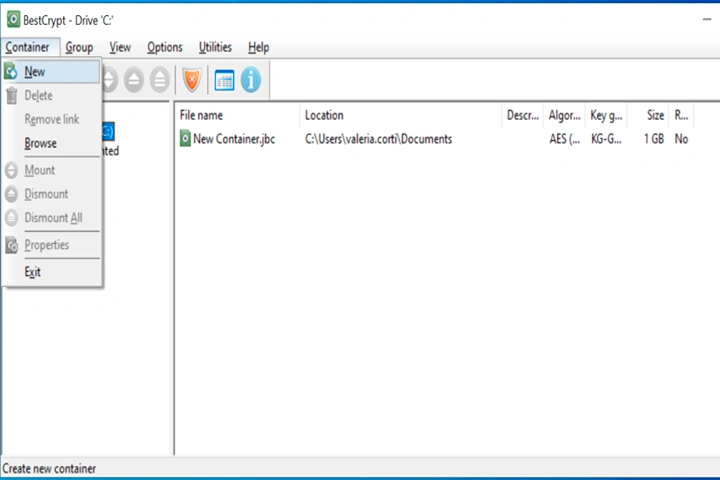The image size is (720, 480).
Task: Sort by the Location column header
Action: click(400, 115)
